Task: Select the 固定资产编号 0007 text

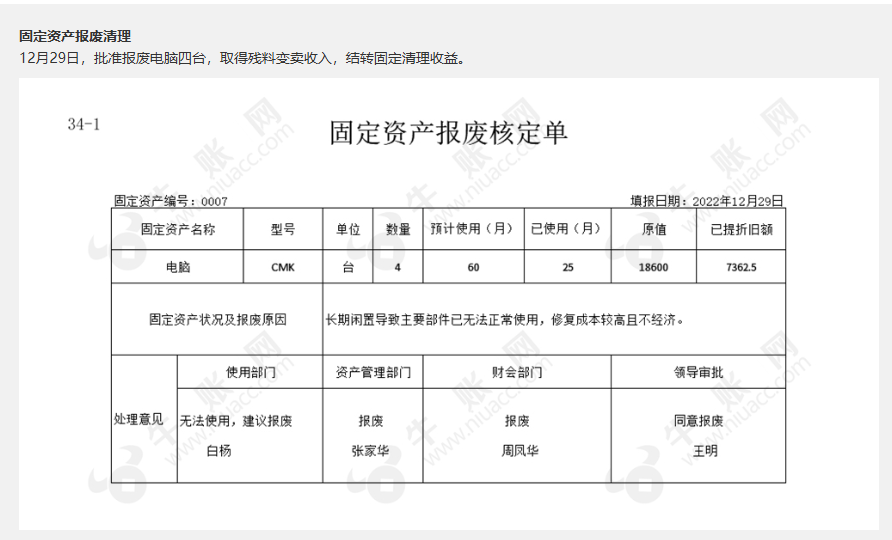Action: (x=171, y=201)
